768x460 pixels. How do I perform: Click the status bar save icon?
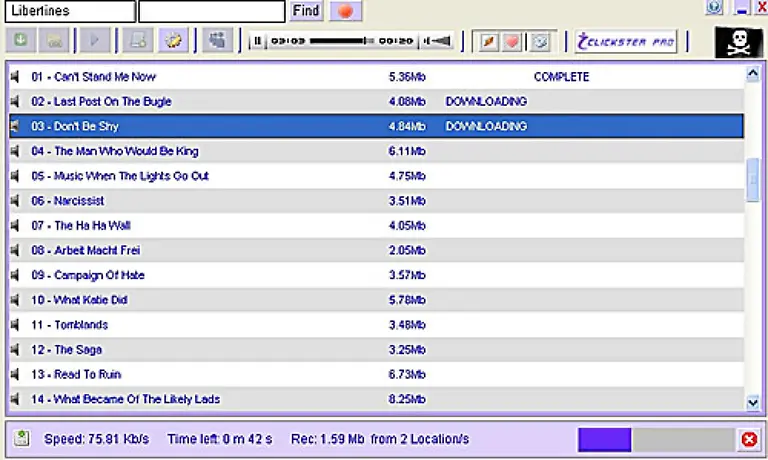(21, 438)
